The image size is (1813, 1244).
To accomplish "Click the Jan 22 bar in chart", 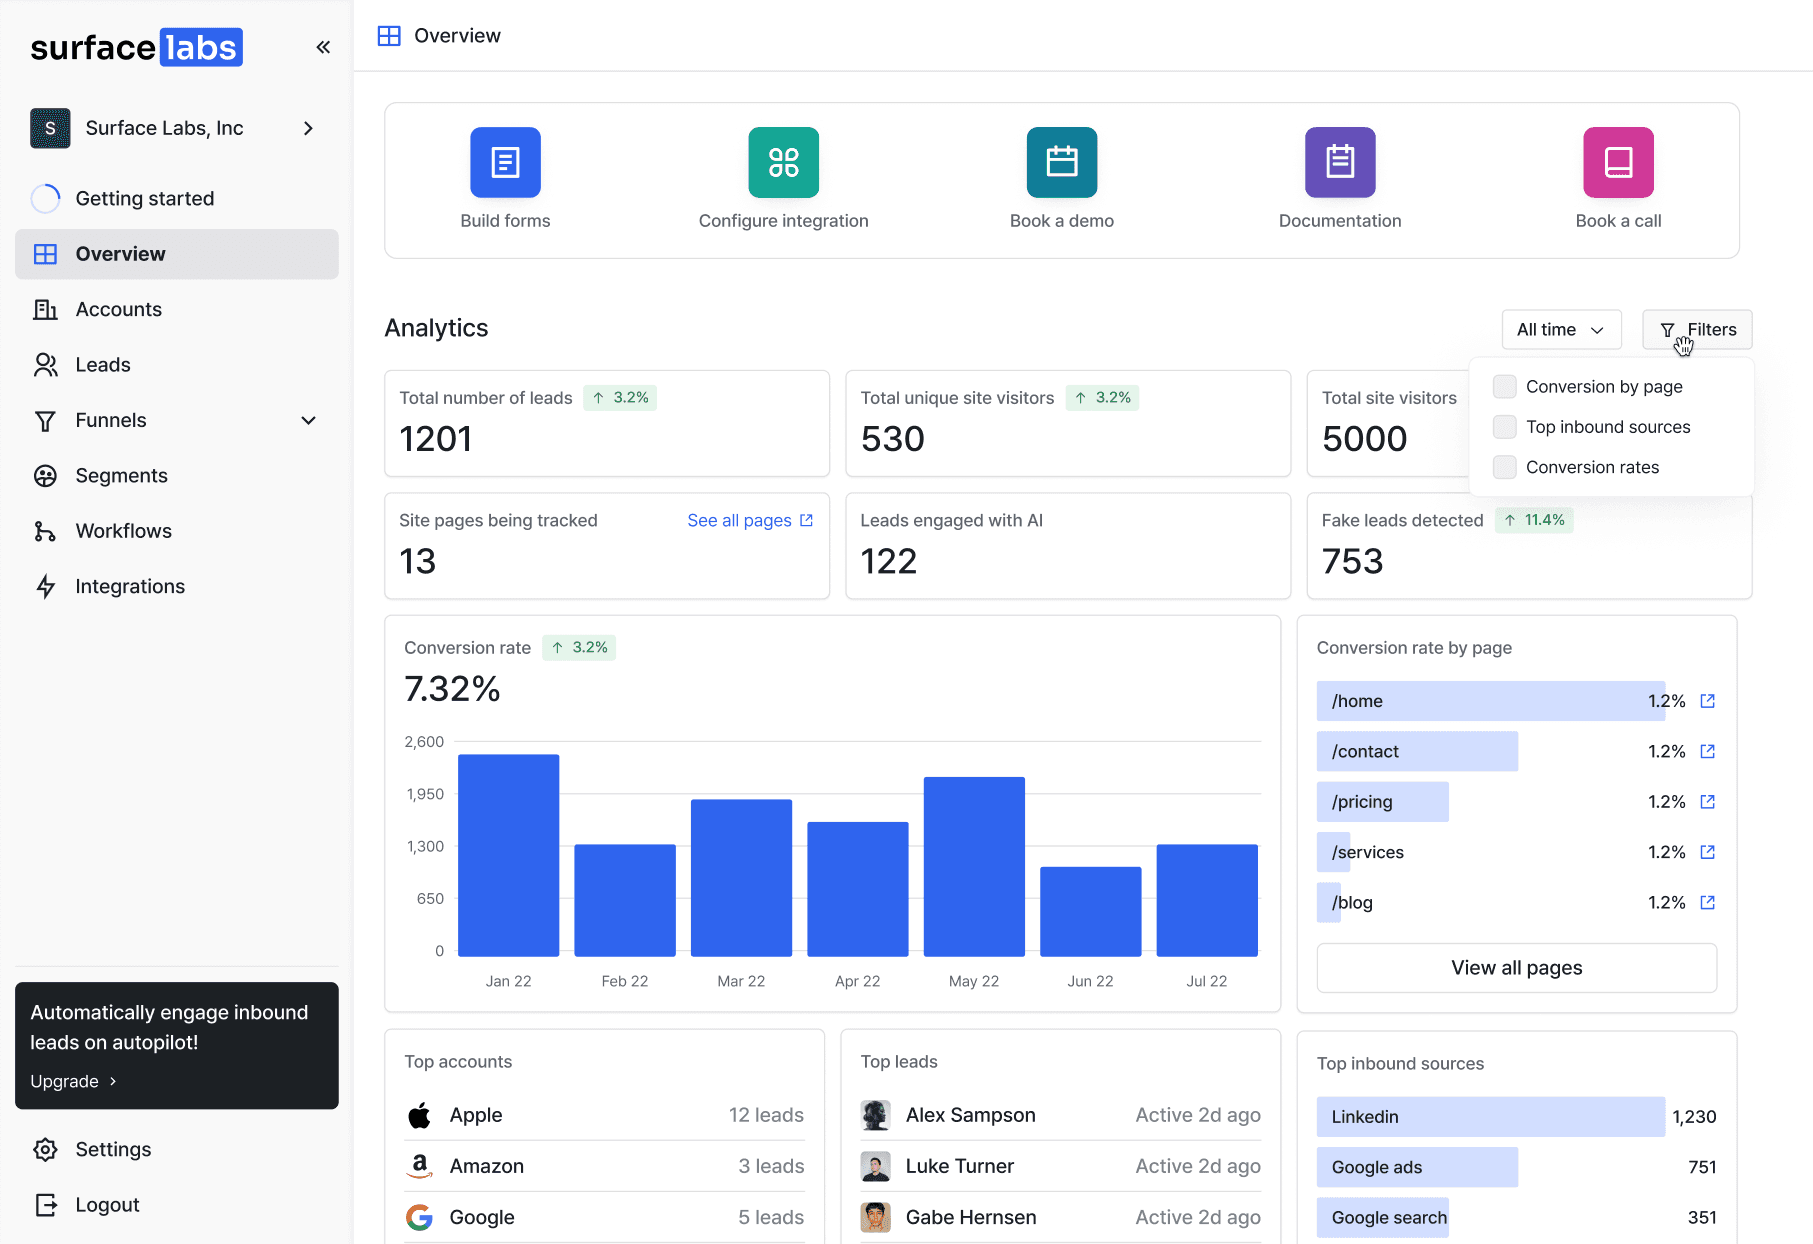I will pyautogui.click(x=508, y=855).
